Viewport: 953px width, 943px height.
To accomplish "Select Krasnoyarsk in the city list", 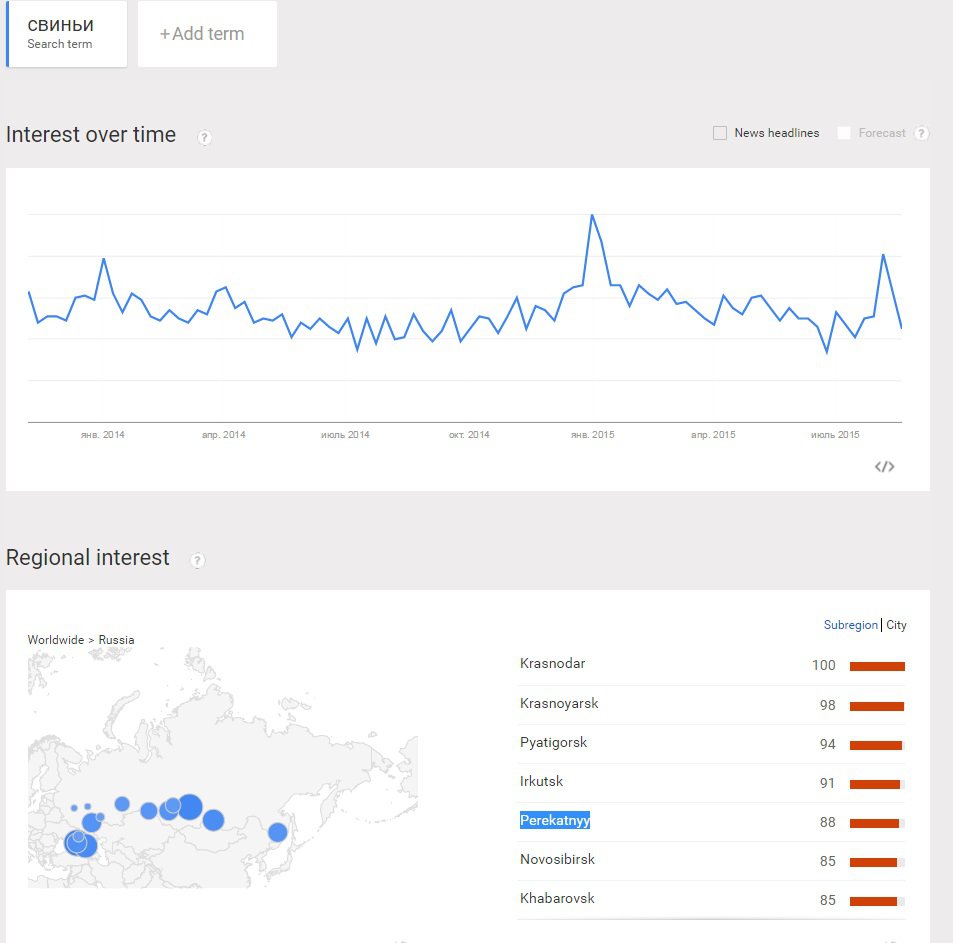I will coord(559,703).
